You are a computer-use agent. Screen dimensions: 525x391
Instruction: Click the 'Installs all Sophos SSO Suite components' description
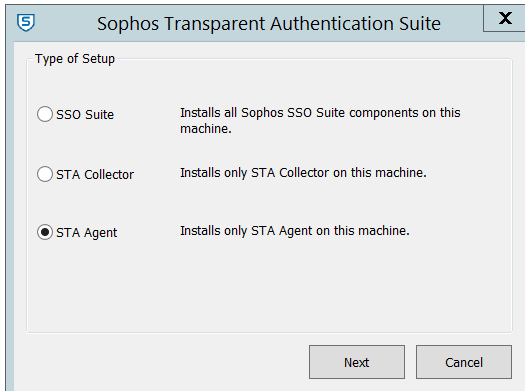(x=320, y=121)
